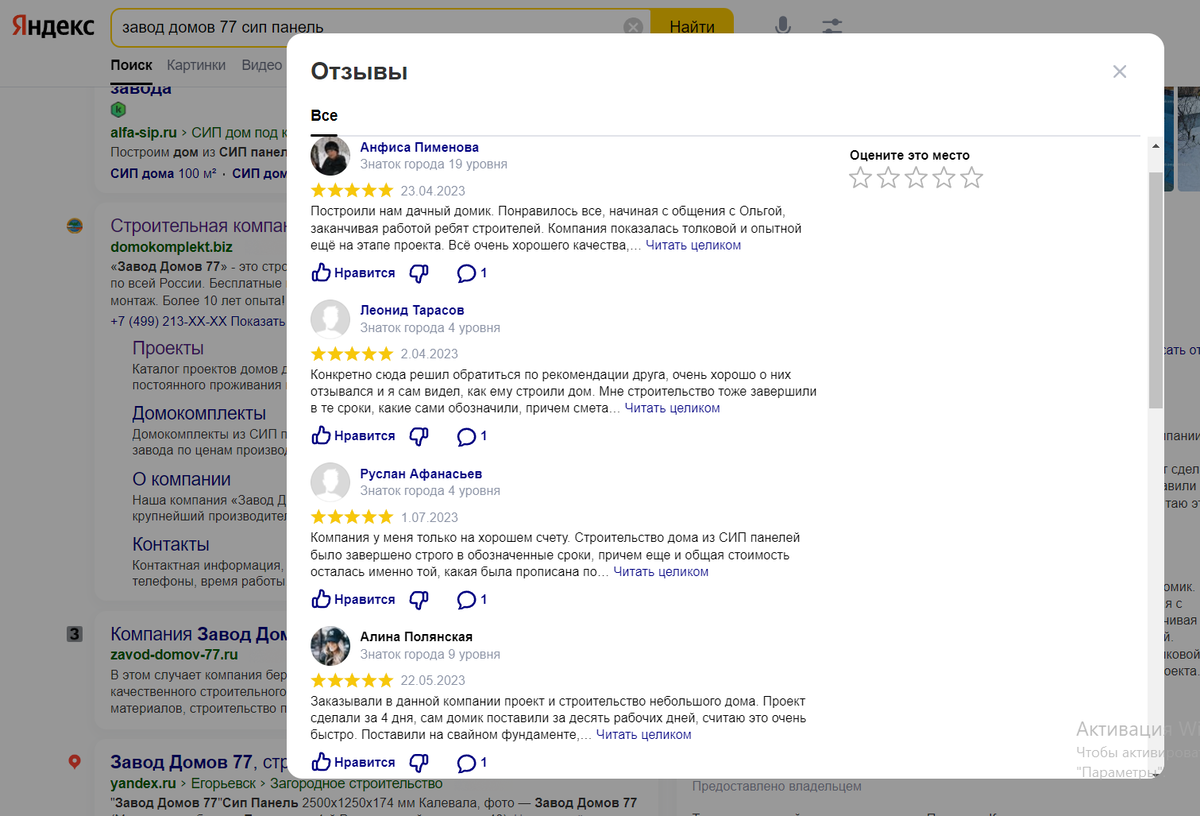The image size is (1200, 816).
Task: Open the Контакты sitelink
Action: tap(171, 544)
